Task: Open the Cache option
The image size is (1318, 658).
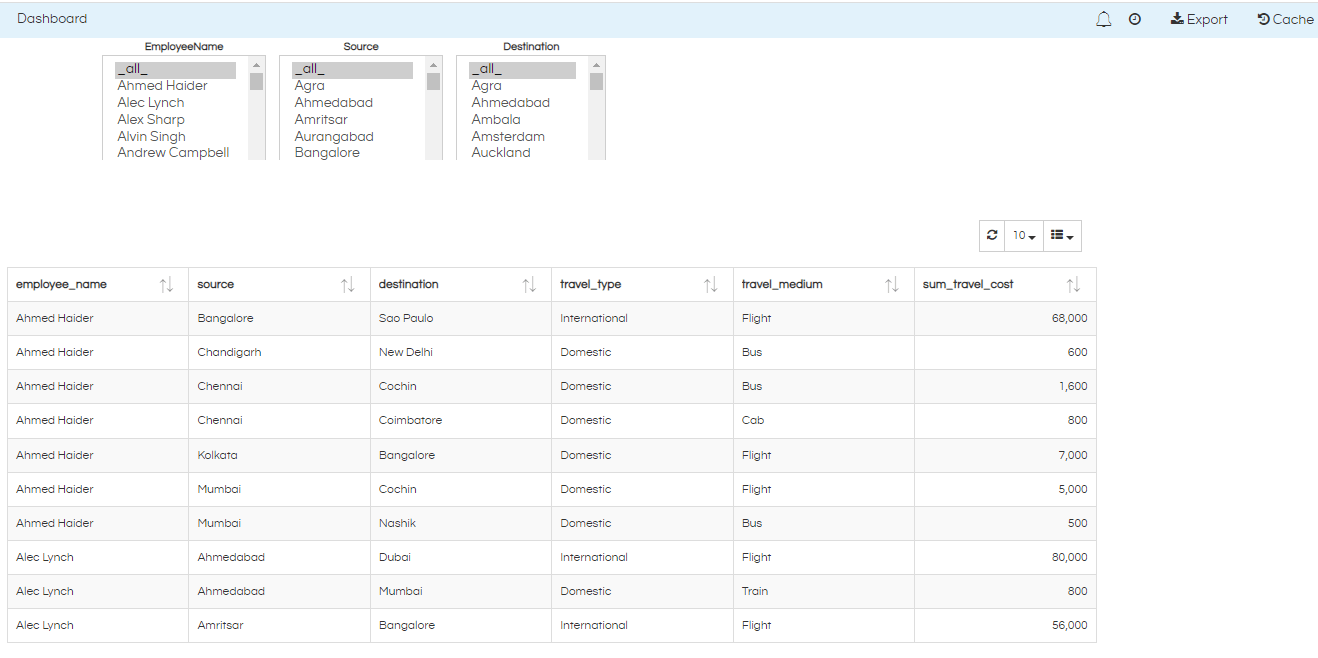Action: click(x=1286, y=19)
